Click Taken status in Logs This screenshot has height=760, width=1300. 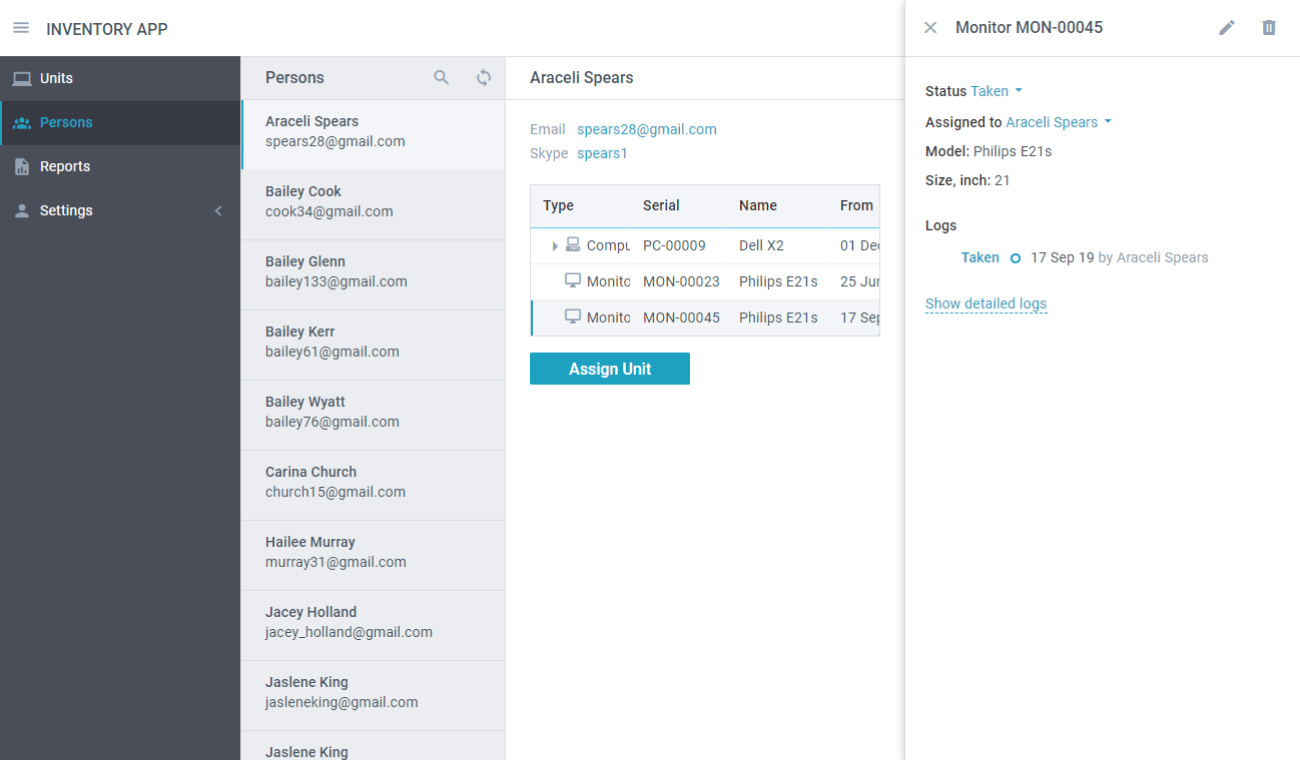pyautogui.click(x=980, y=258)
